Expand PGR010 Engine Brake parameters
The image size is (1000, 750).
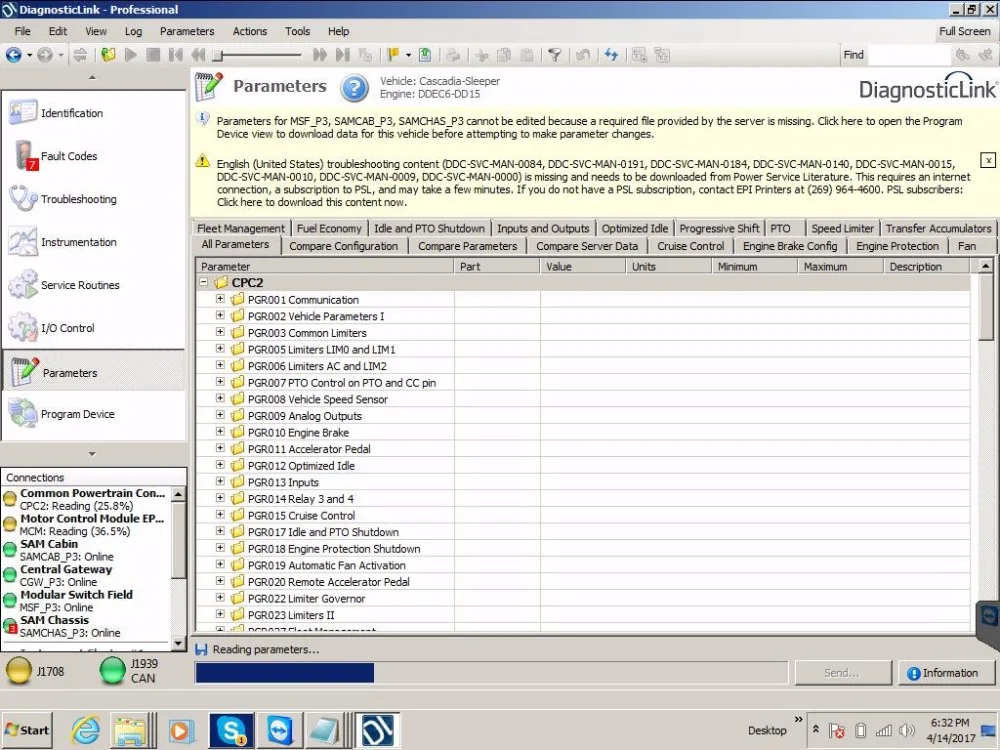(x=222, y=432)
